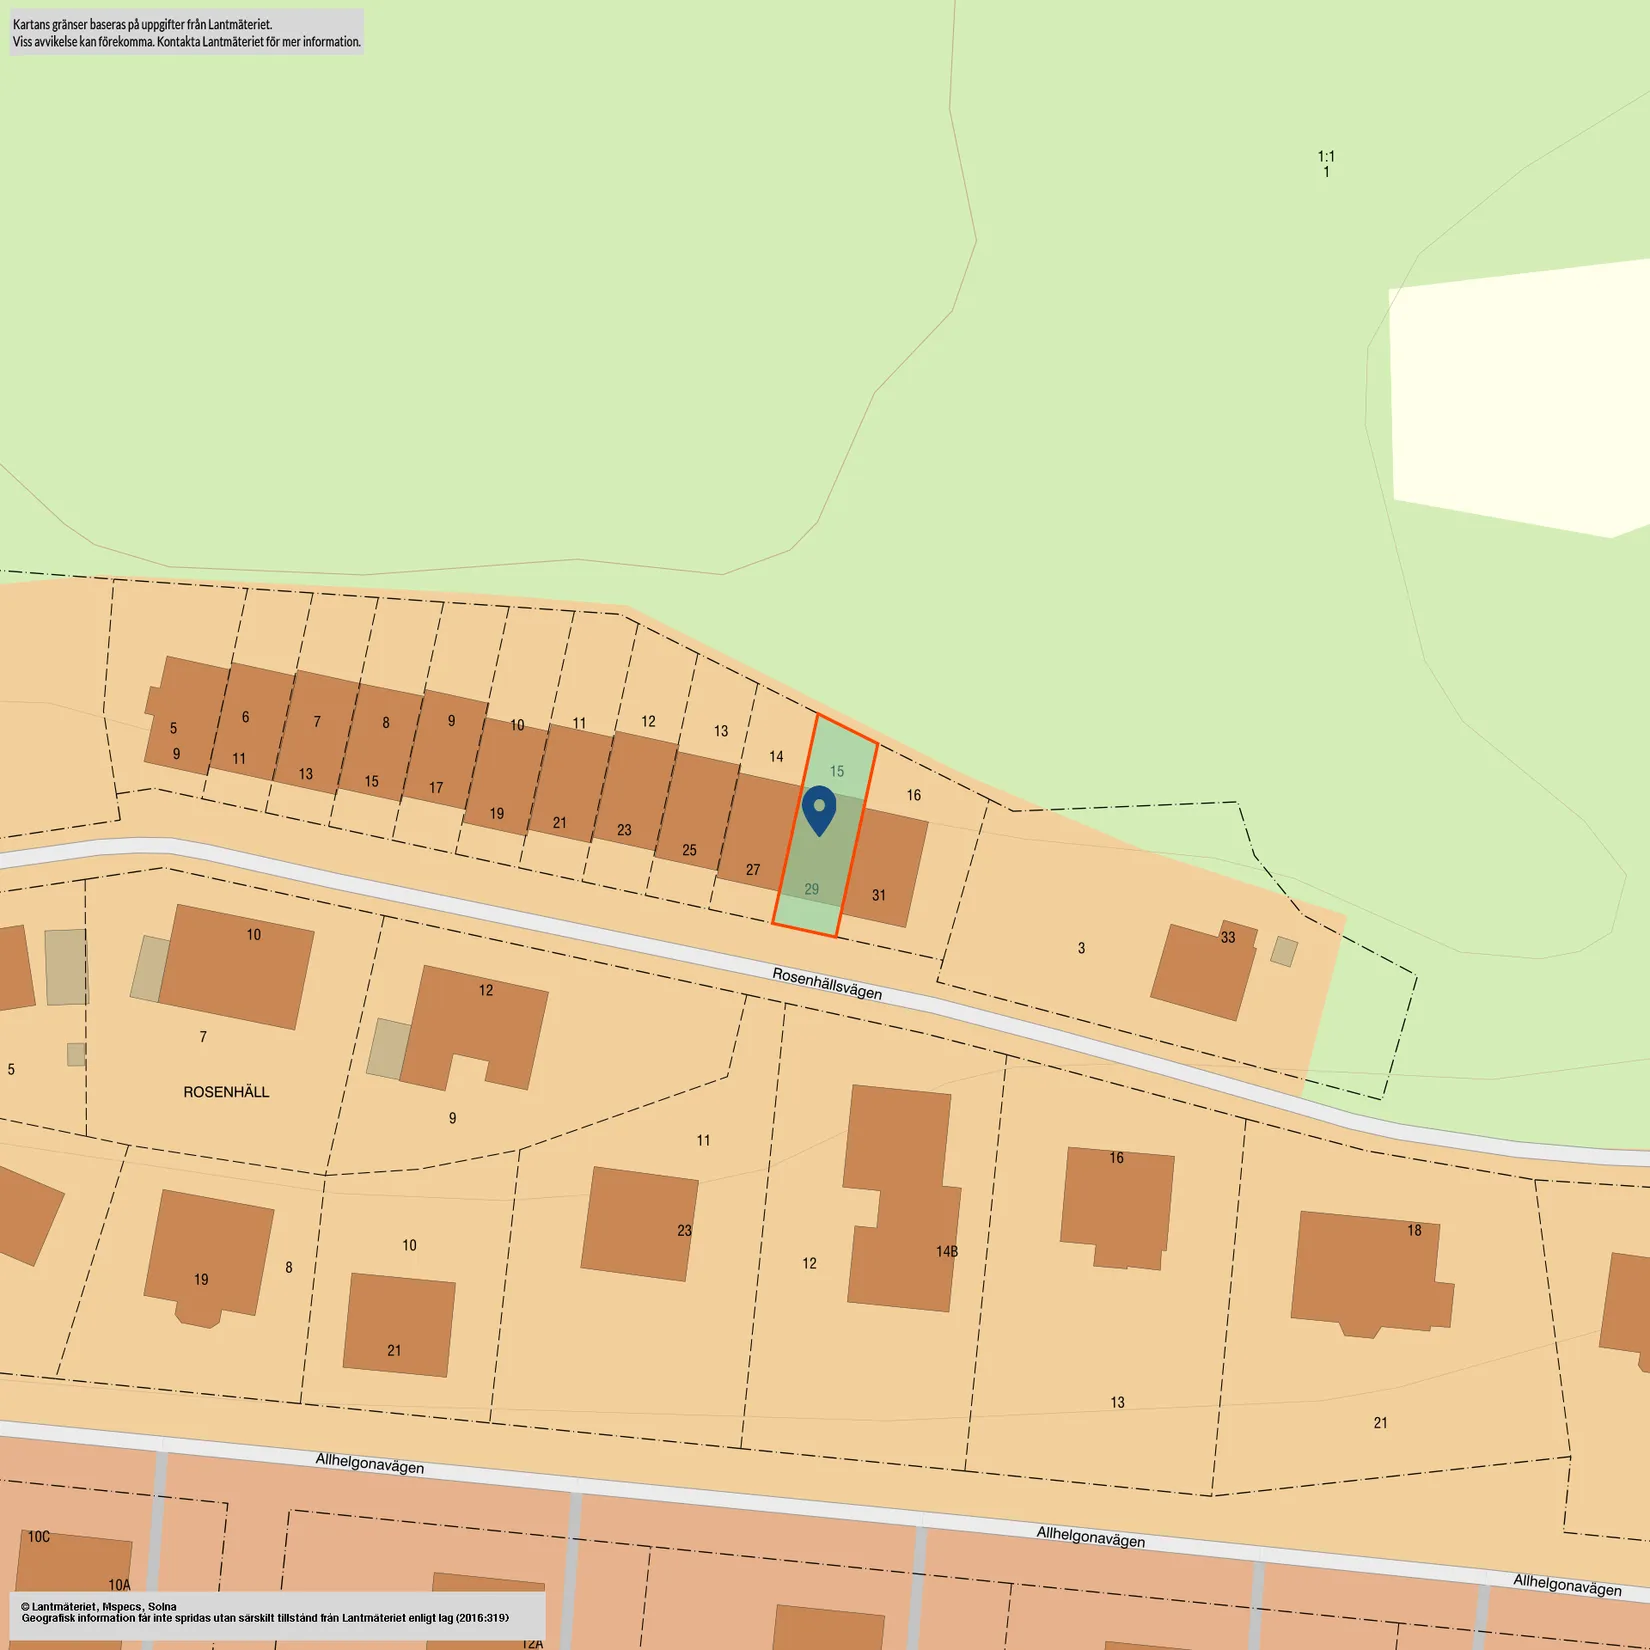Screen dimensions: 1650x1650
Task: Select the row house numbered 25
Action: pos(698,810)
